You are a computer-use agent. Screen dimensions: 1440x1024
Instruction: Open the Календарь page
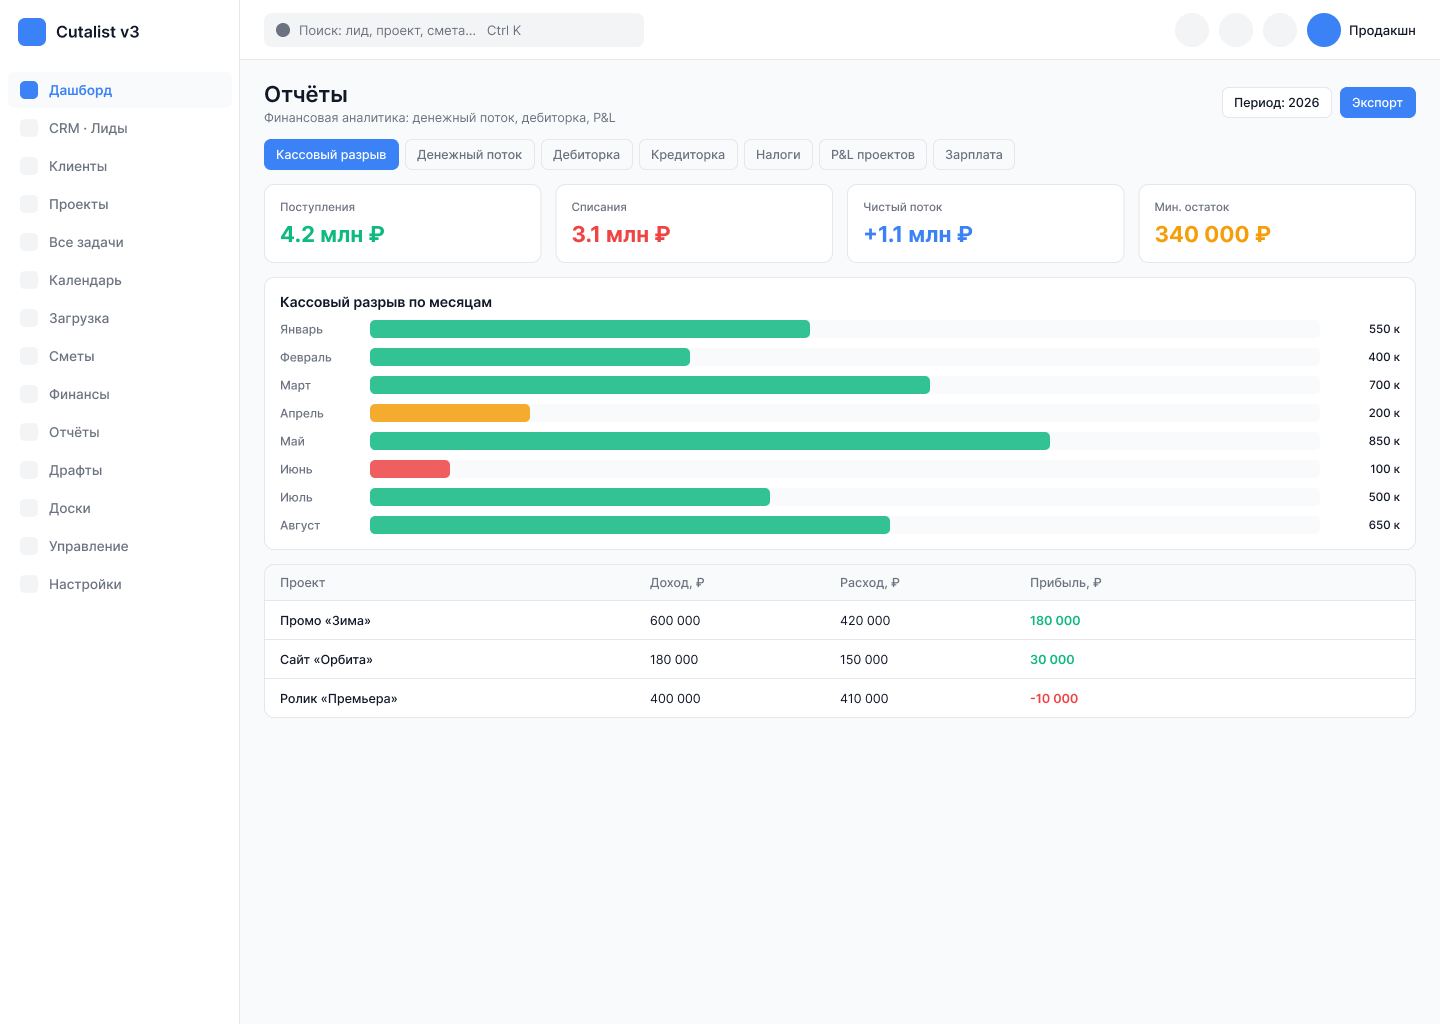pos(120,280)
